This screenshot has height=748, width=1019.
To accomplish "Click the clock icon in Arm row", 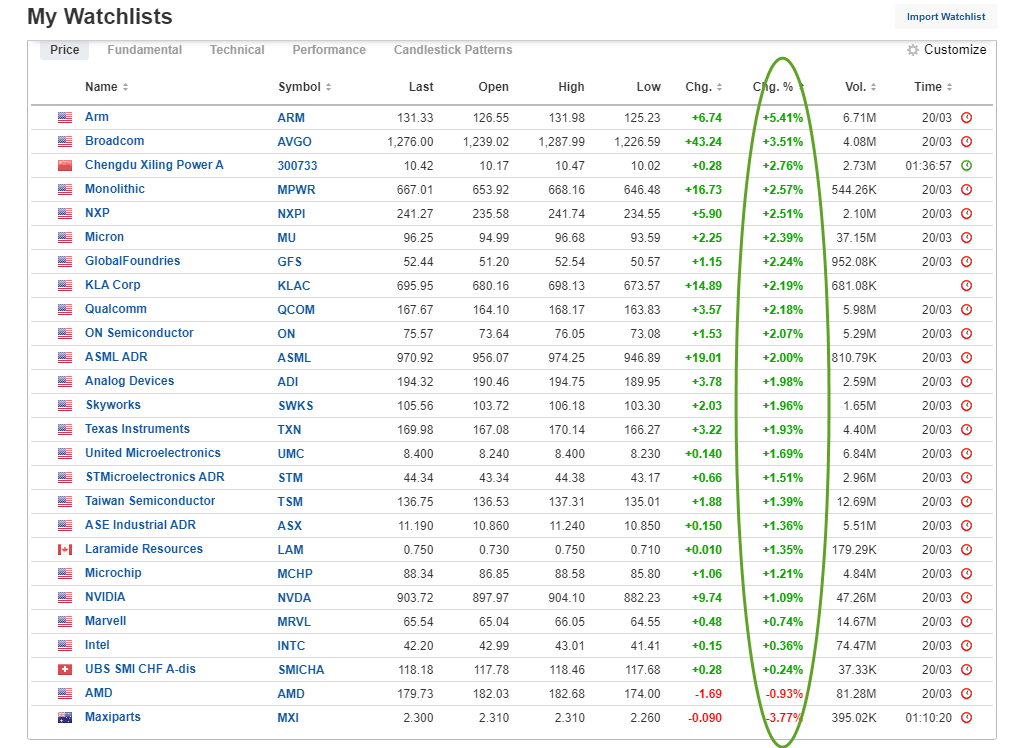I will coord(966,118).
